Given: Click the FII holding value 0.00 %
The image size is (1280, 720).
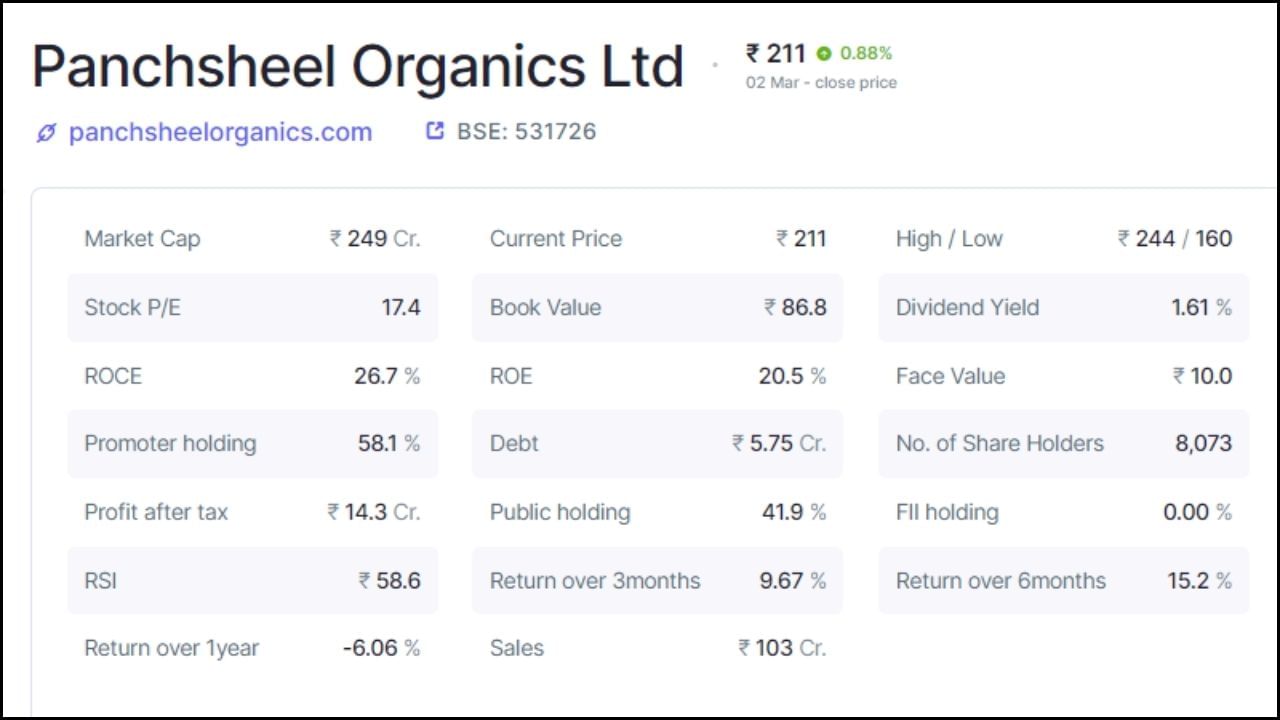Looking at the screenshot, I should (x=1199, y=512).
